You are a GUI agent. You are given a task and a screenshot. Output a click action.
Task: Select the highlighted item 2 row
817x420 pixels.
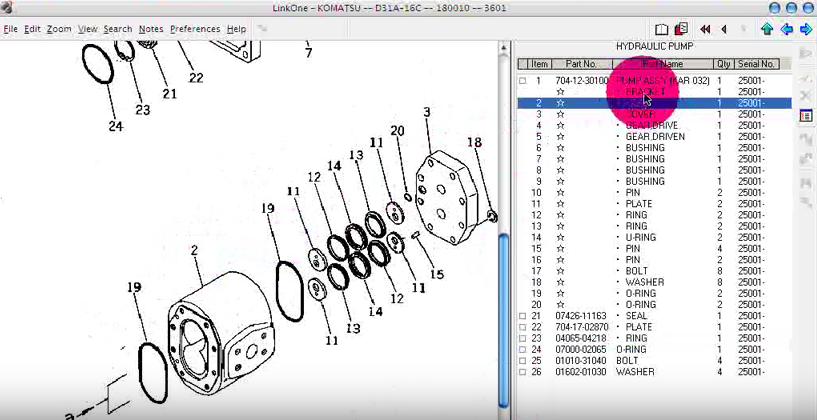(x=654, y=103)
